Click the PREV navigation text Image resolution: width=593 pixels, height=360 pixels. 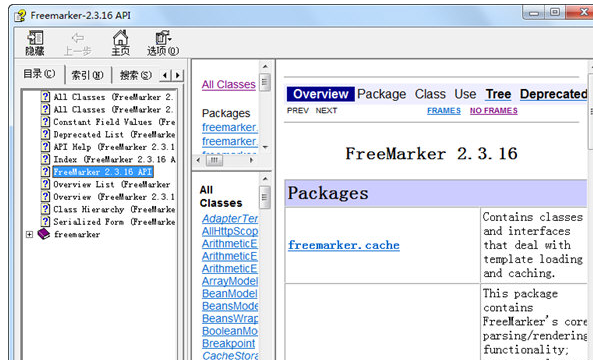tap(298, 111)
